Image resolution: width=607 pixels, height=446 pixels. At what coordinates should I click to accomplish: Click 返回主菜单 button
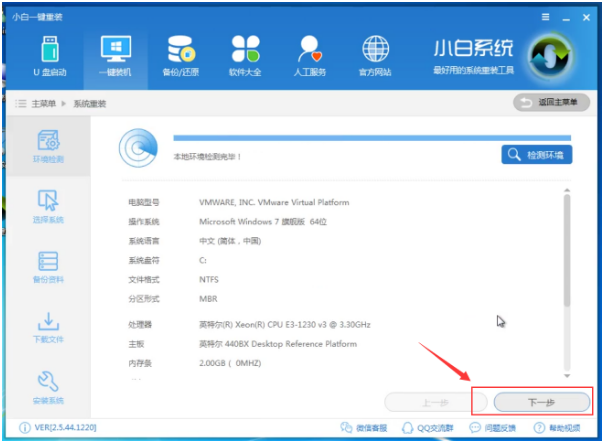(x=551, y=103)
